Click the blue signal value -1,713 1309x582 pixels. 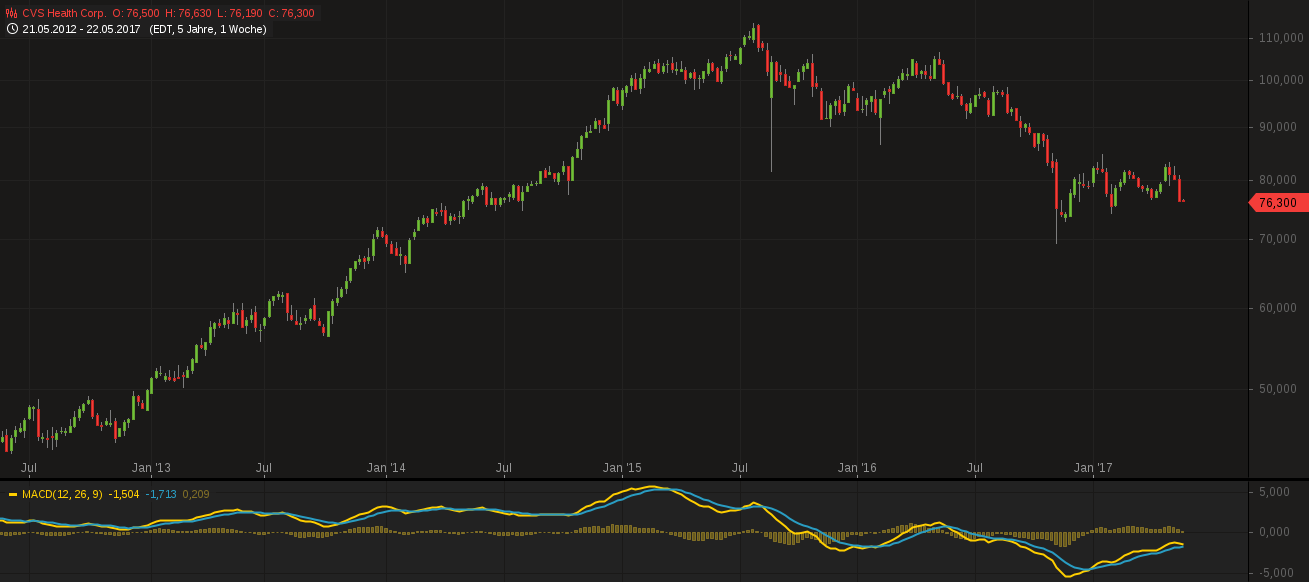click(161, 494)
